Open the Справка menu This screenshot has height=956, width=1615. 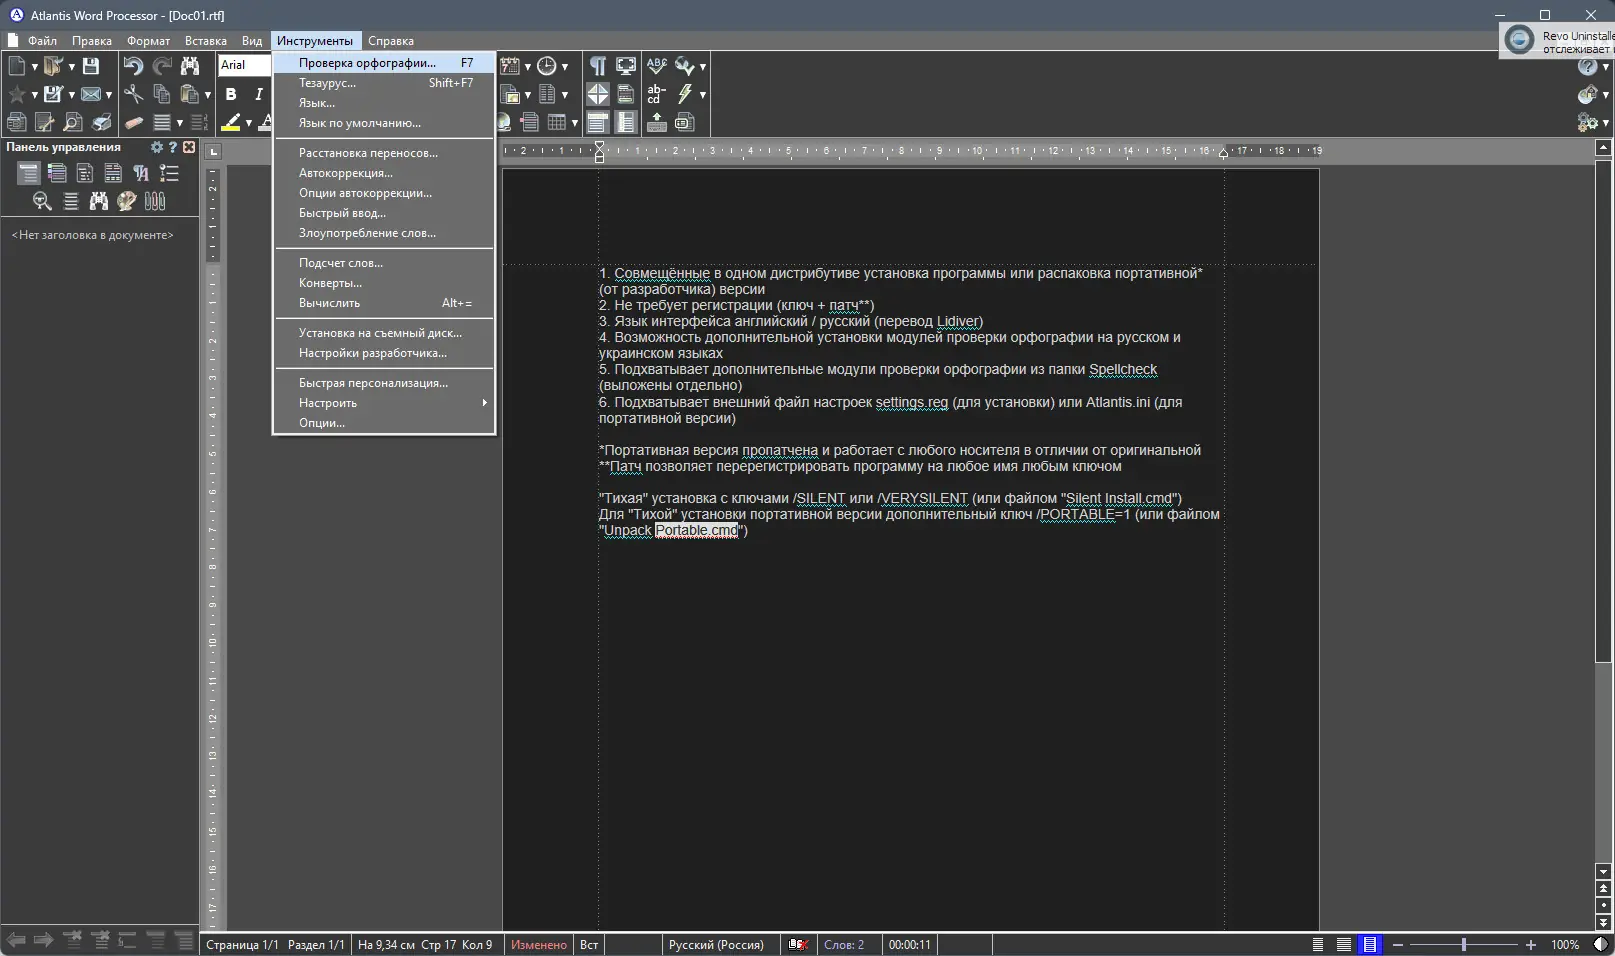[x=390, y=41]
